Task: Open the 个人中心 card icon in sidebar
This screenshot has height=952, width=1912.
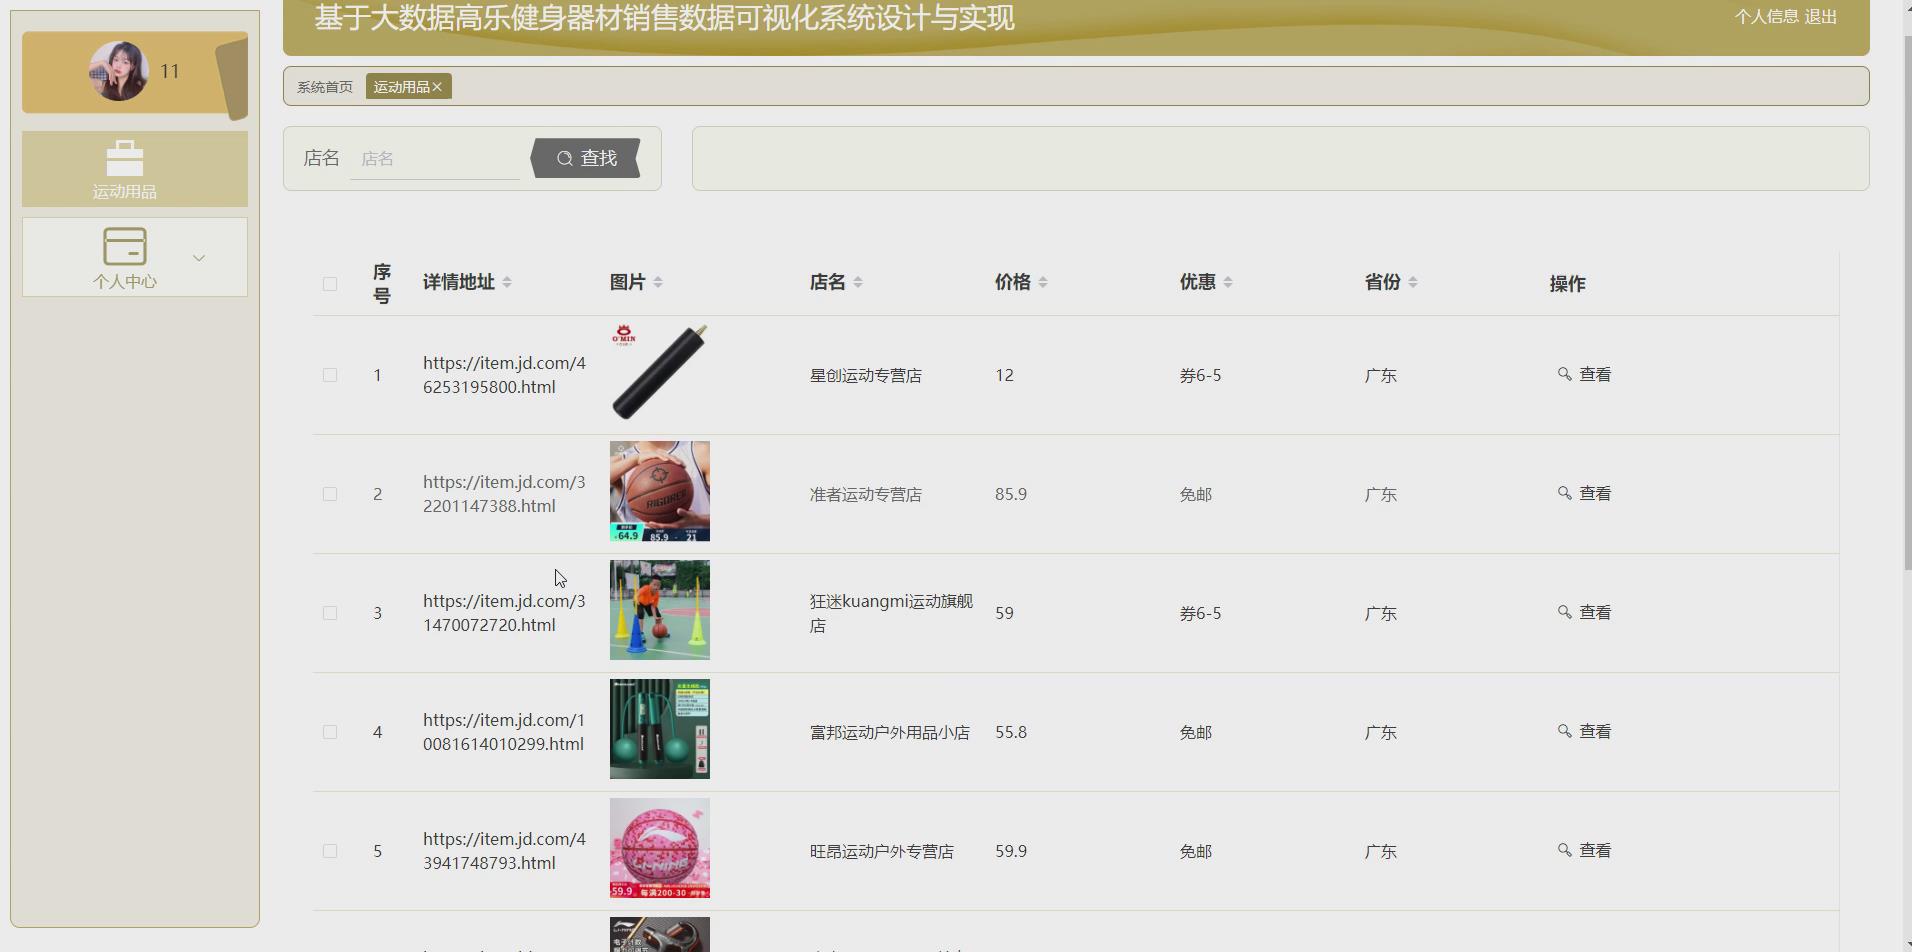Action: tap(125, 246)
